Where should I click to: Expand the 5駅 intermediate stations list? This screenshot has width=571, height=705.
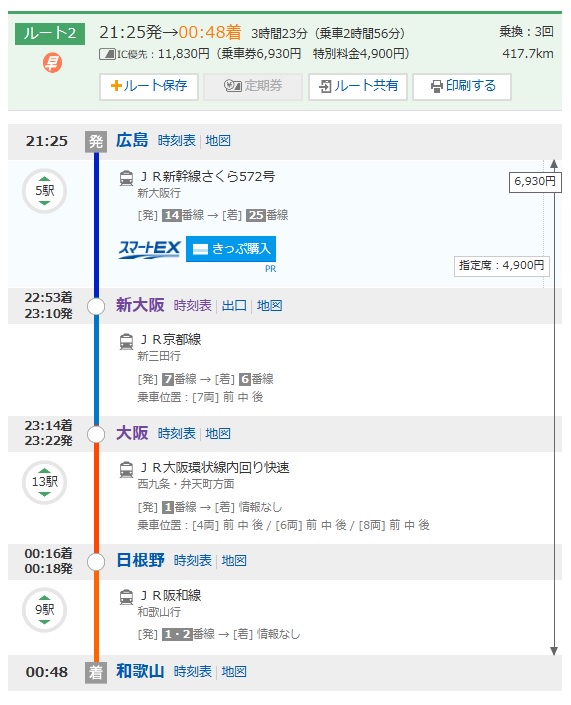pos(45,191)
